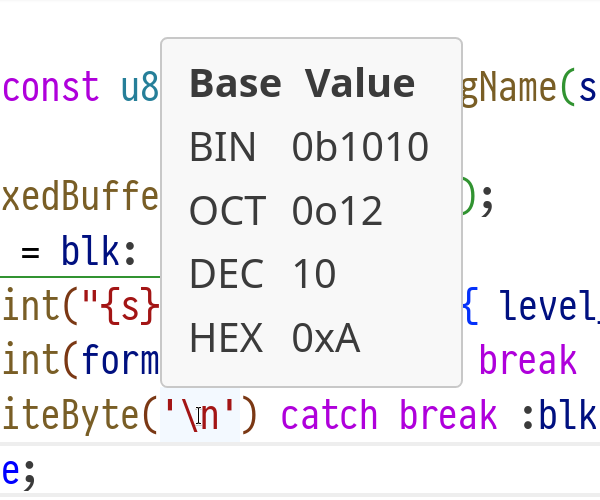Click the 'BIN' row label
The width and height of the screenshot is (600, 500).
[223, 148]
